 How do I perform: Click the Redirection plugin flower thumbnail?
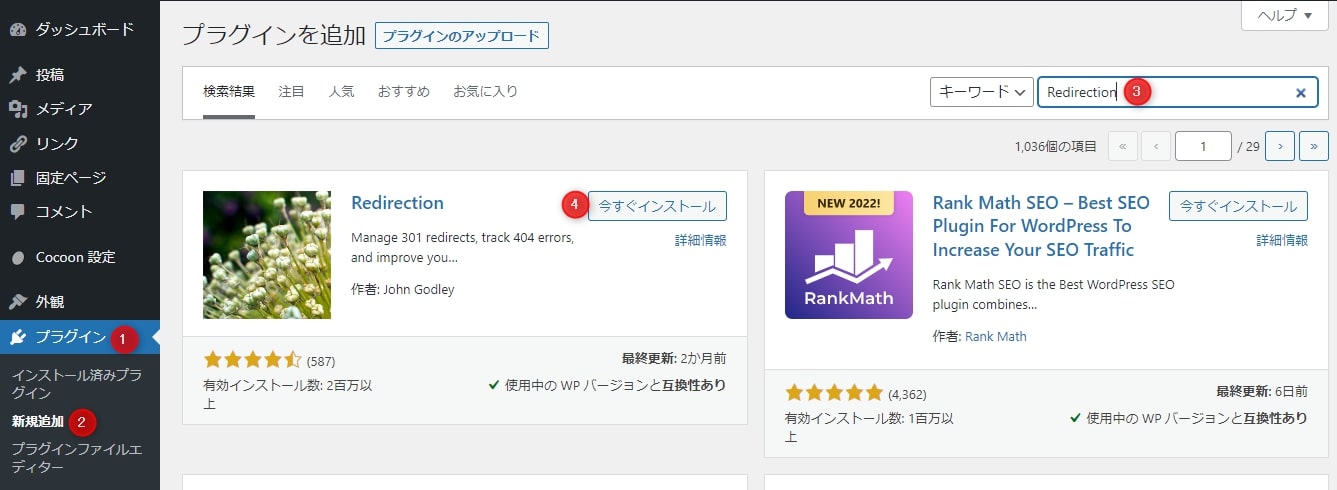click(267, 255)
